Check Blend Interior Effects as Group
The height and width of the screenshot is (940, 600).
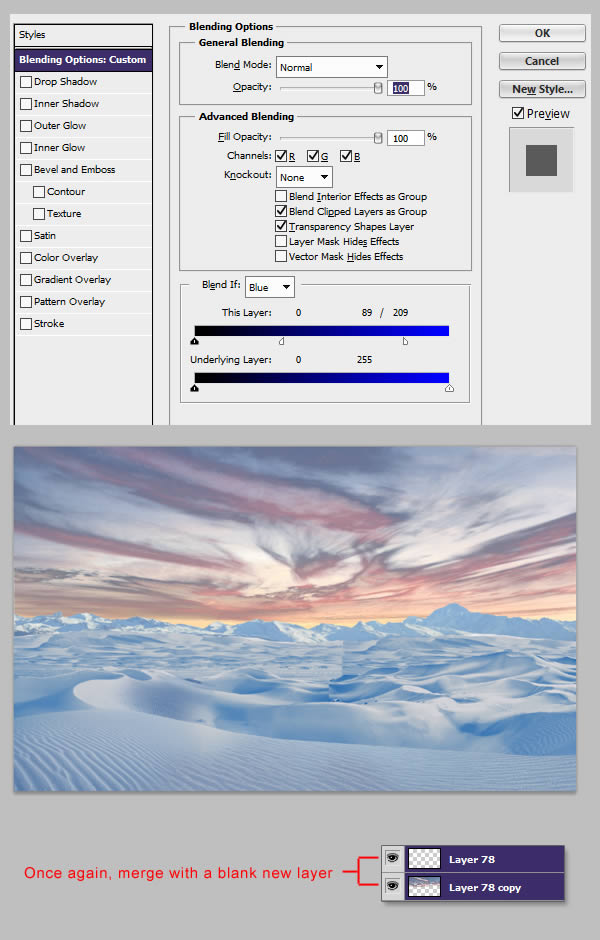[x=281, y=196]
